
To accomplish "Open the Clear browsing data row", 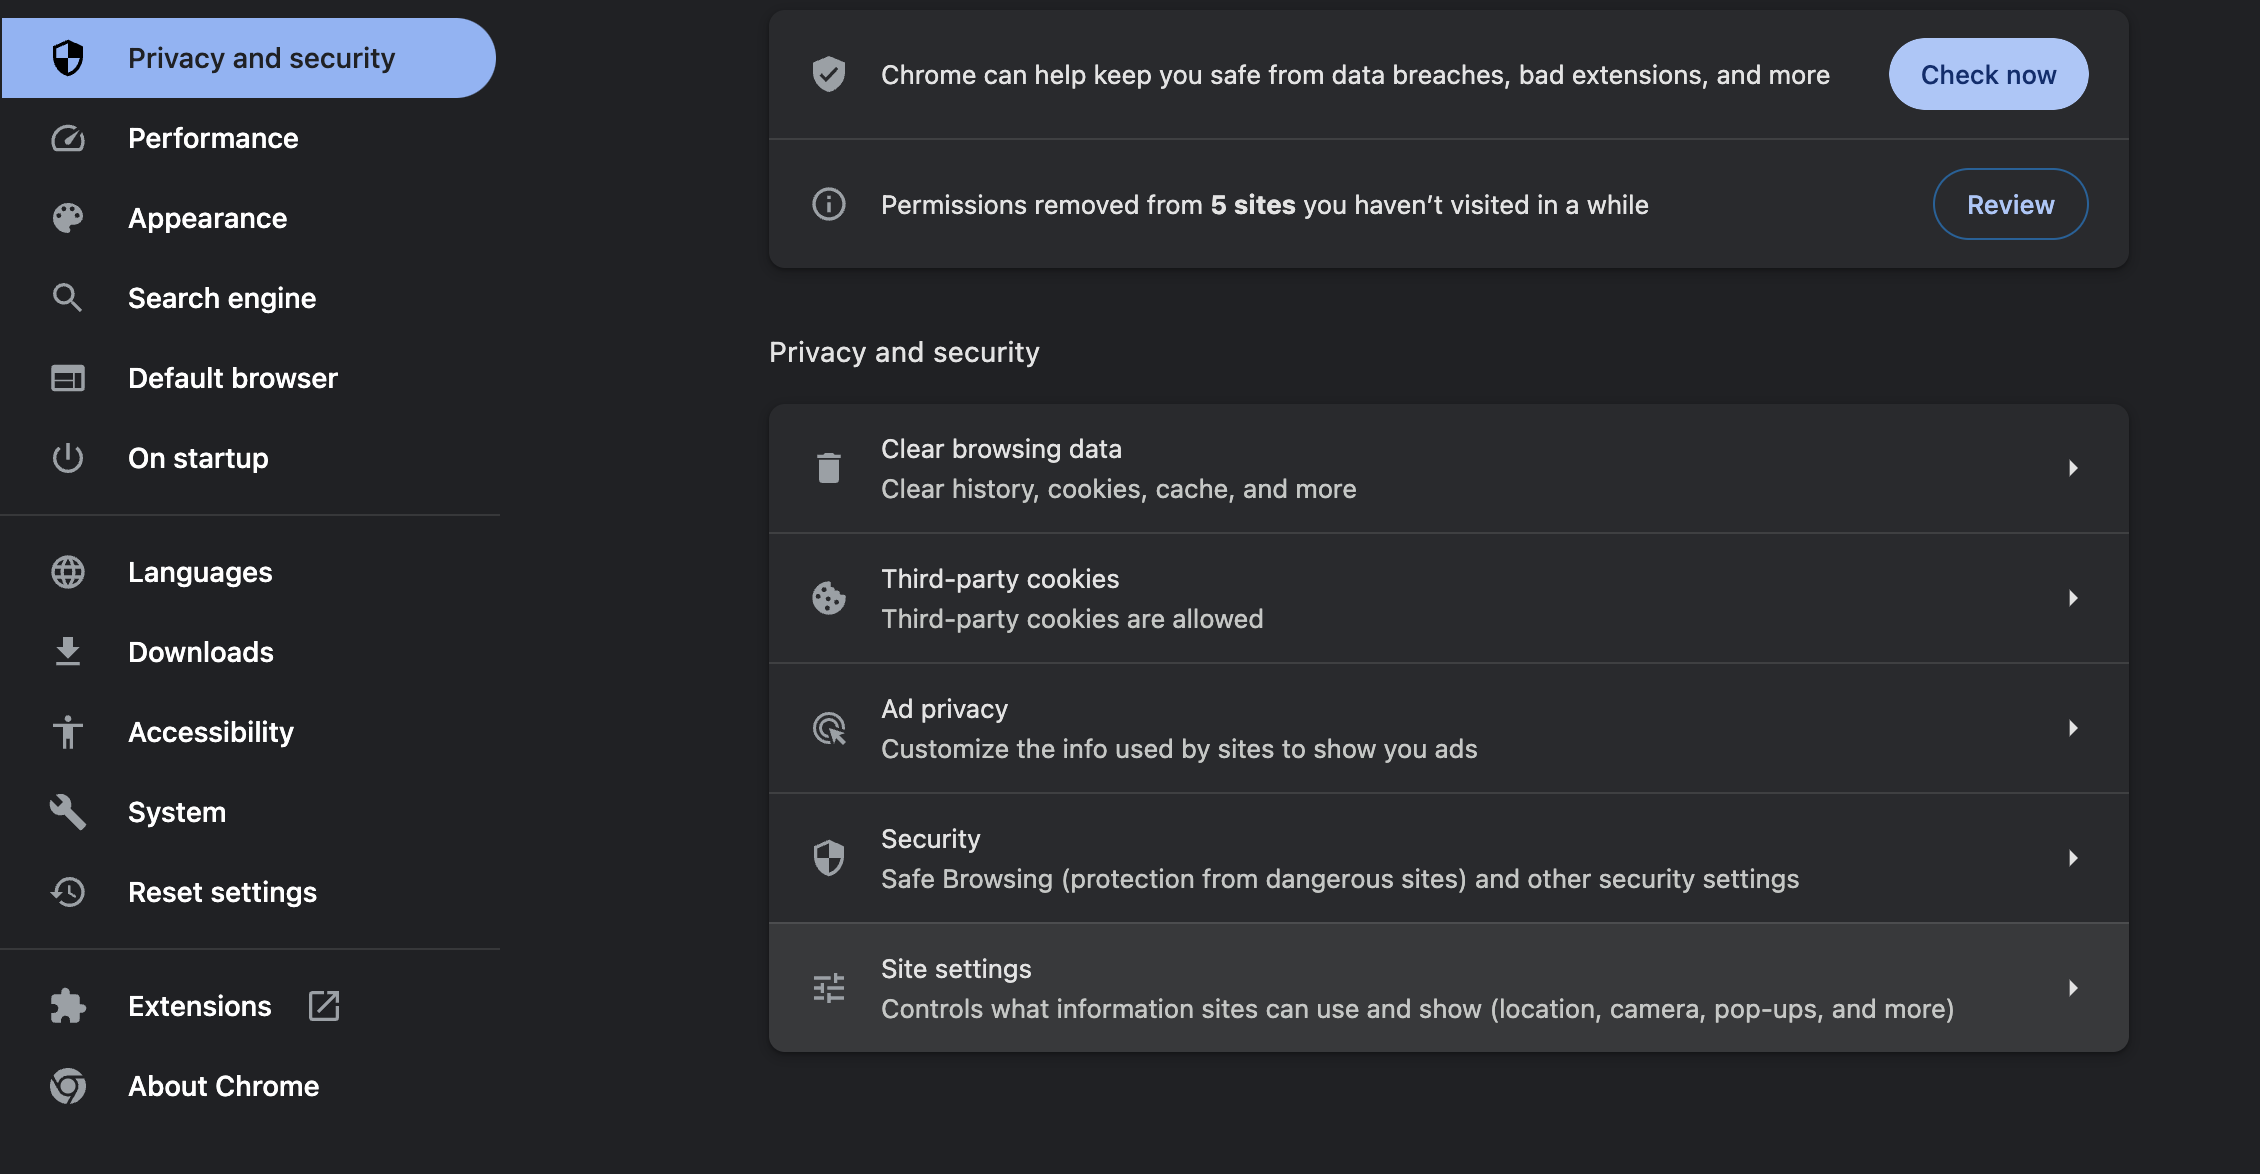I will coord(1448,468).
